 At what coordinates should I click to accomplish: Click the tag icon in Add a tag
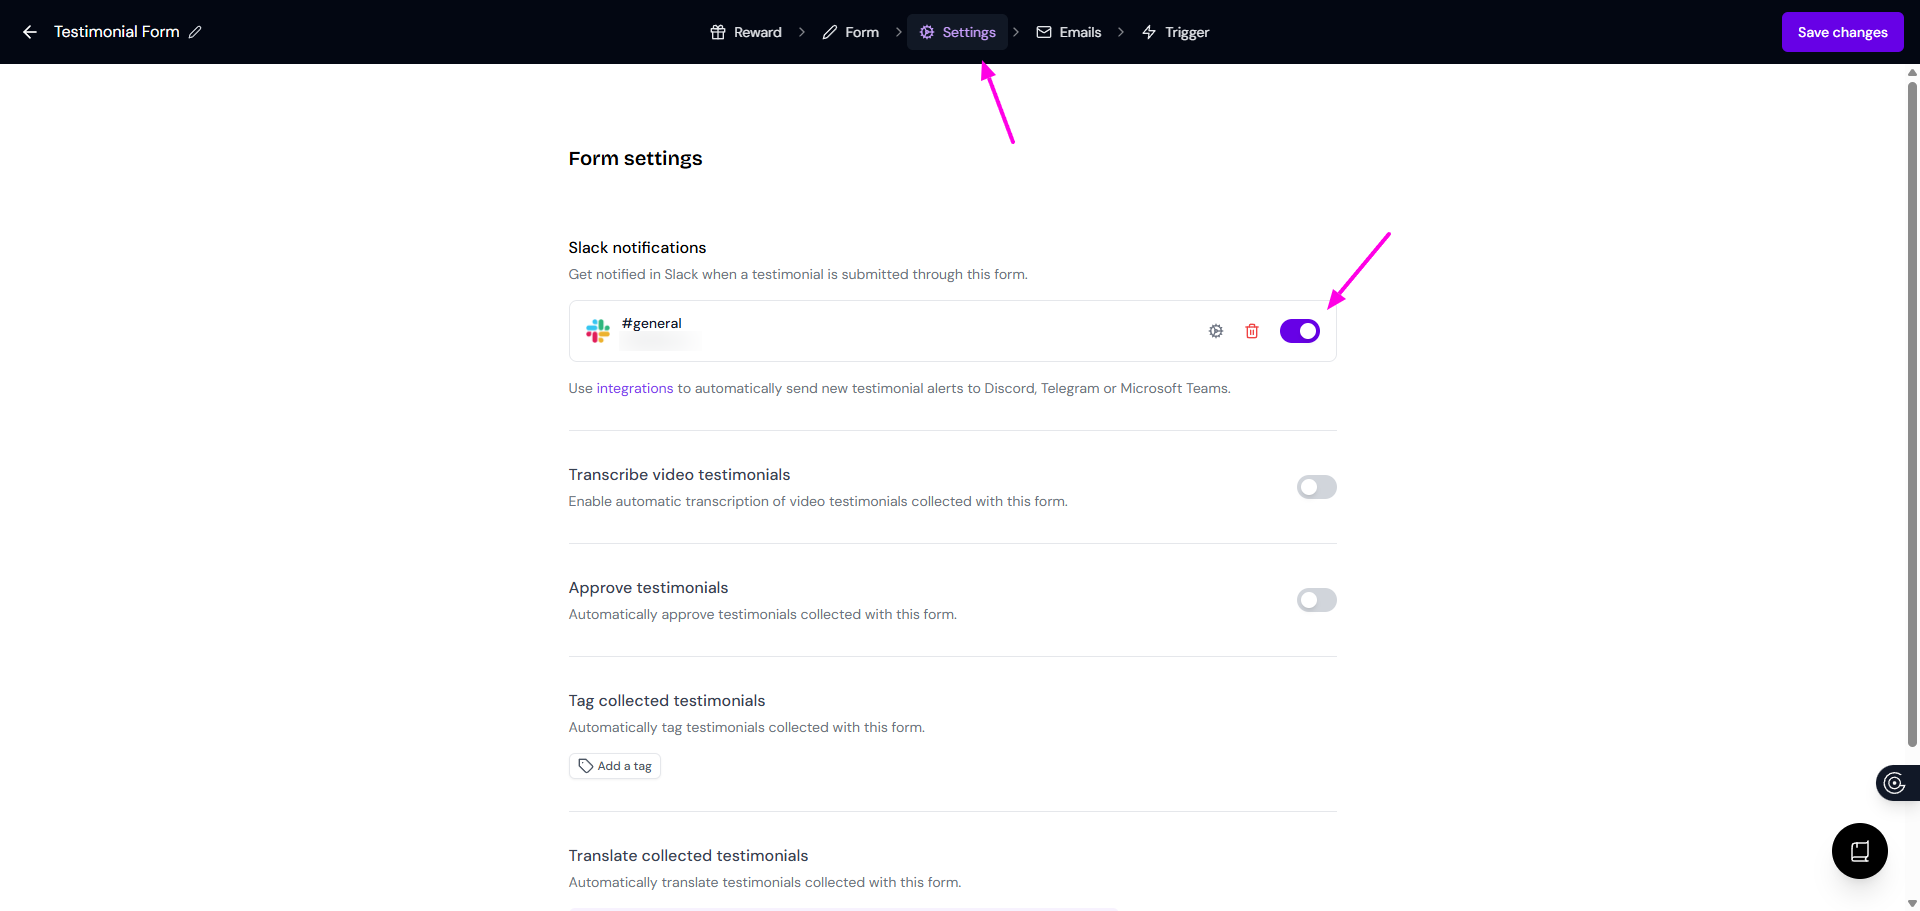click(x=586, y=766)
